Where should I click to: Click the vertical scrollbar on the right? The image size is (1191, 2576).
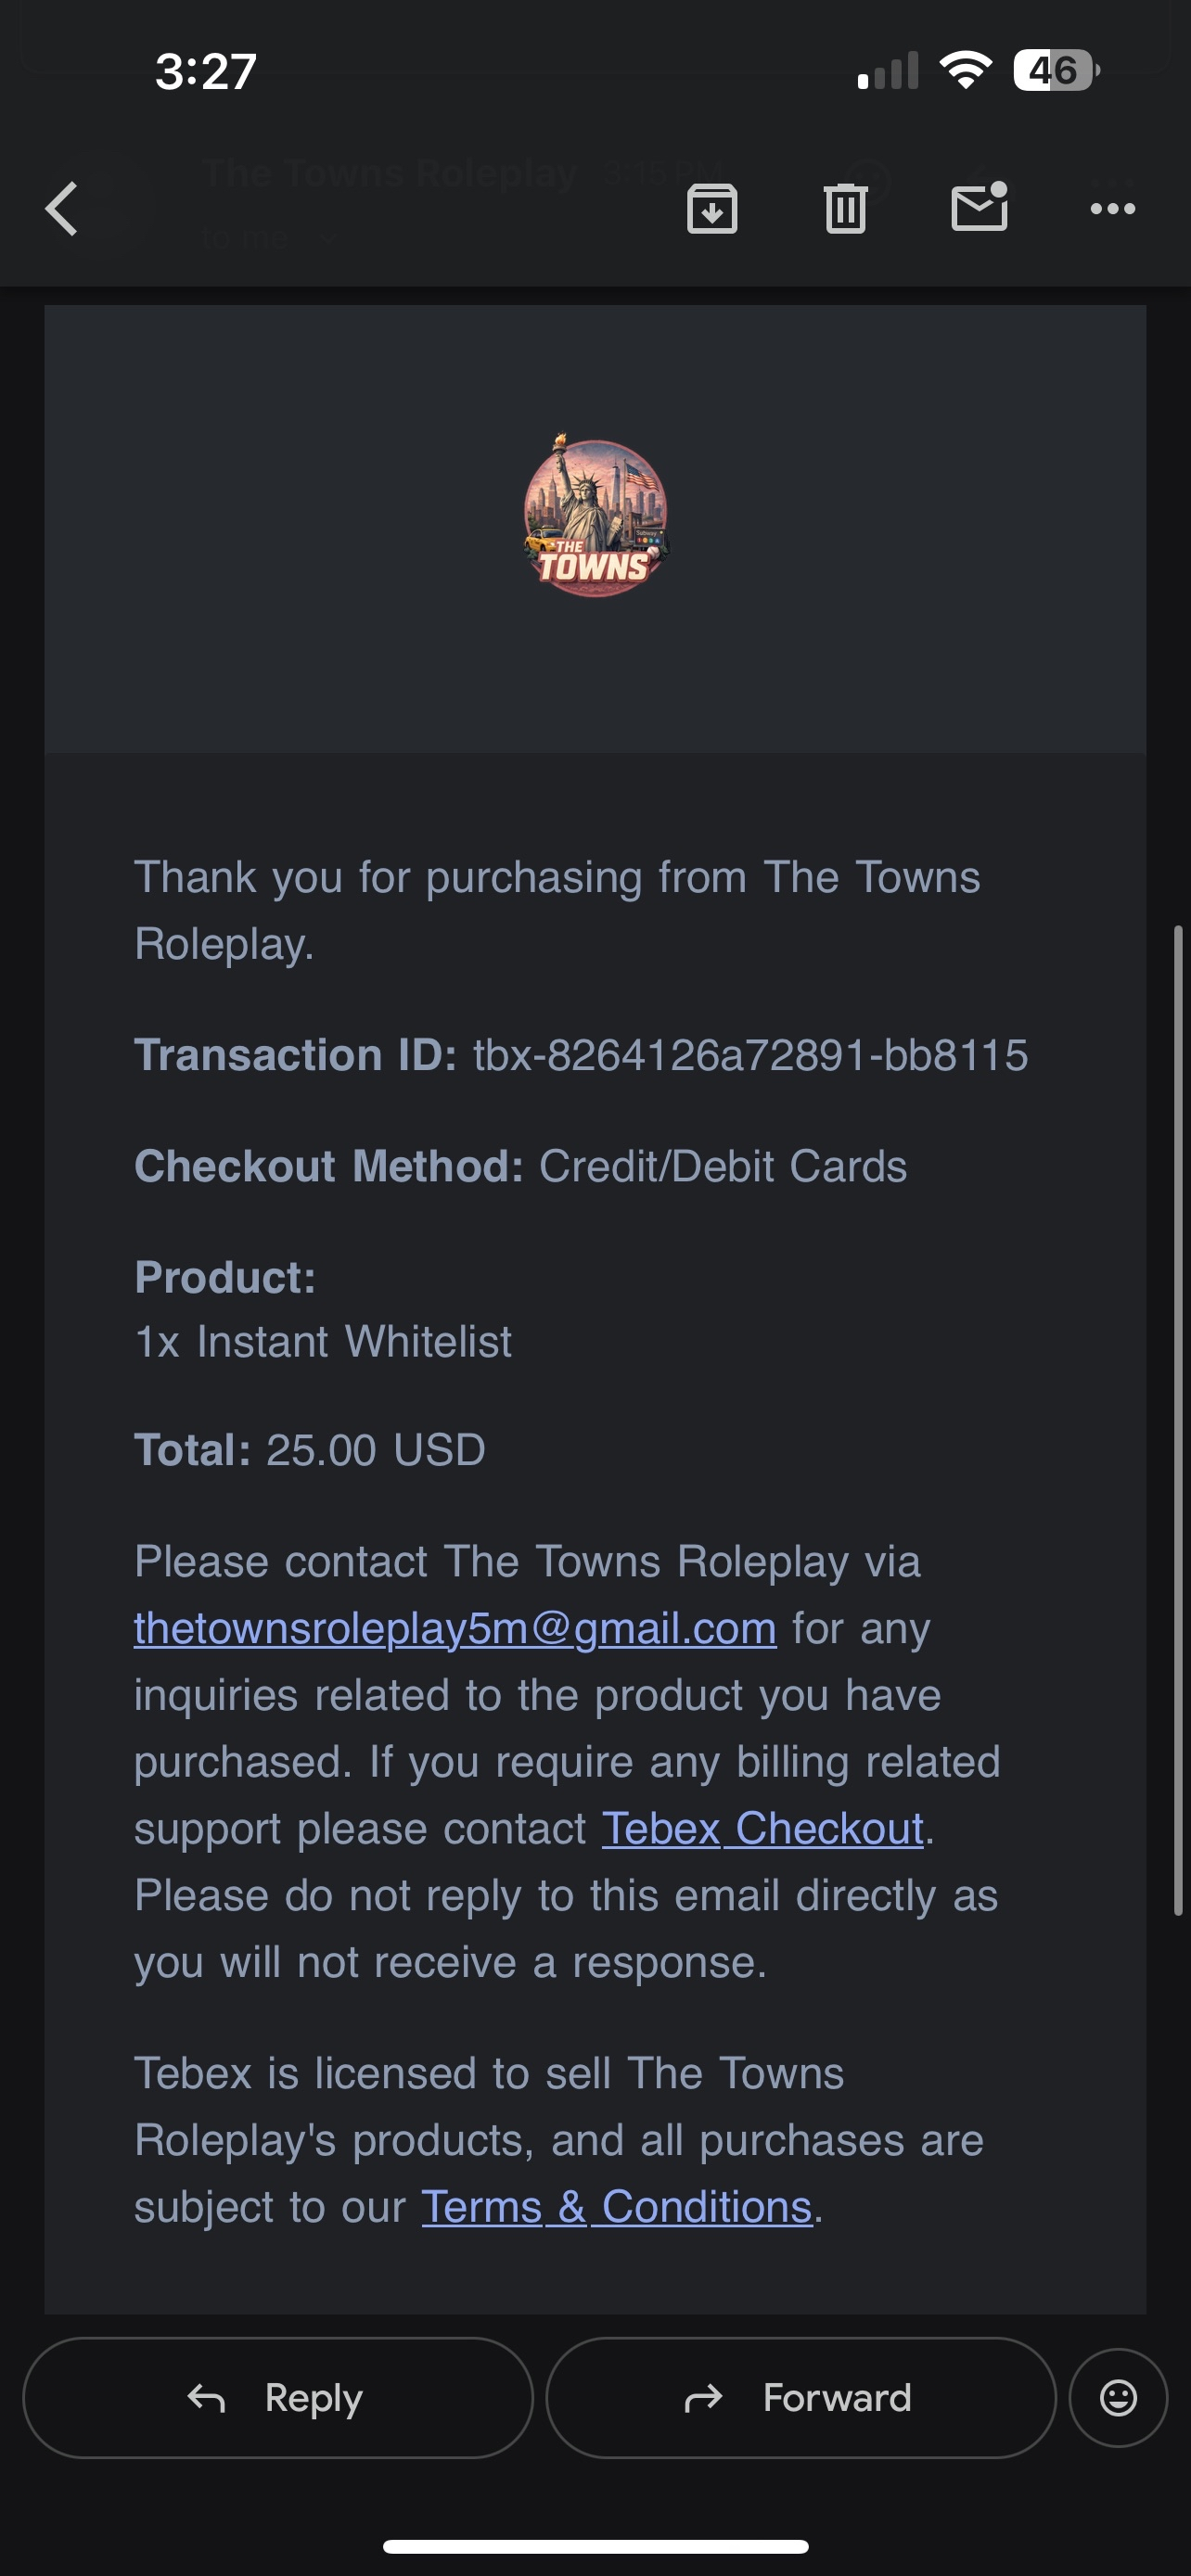click(x=1178, y=1420)
